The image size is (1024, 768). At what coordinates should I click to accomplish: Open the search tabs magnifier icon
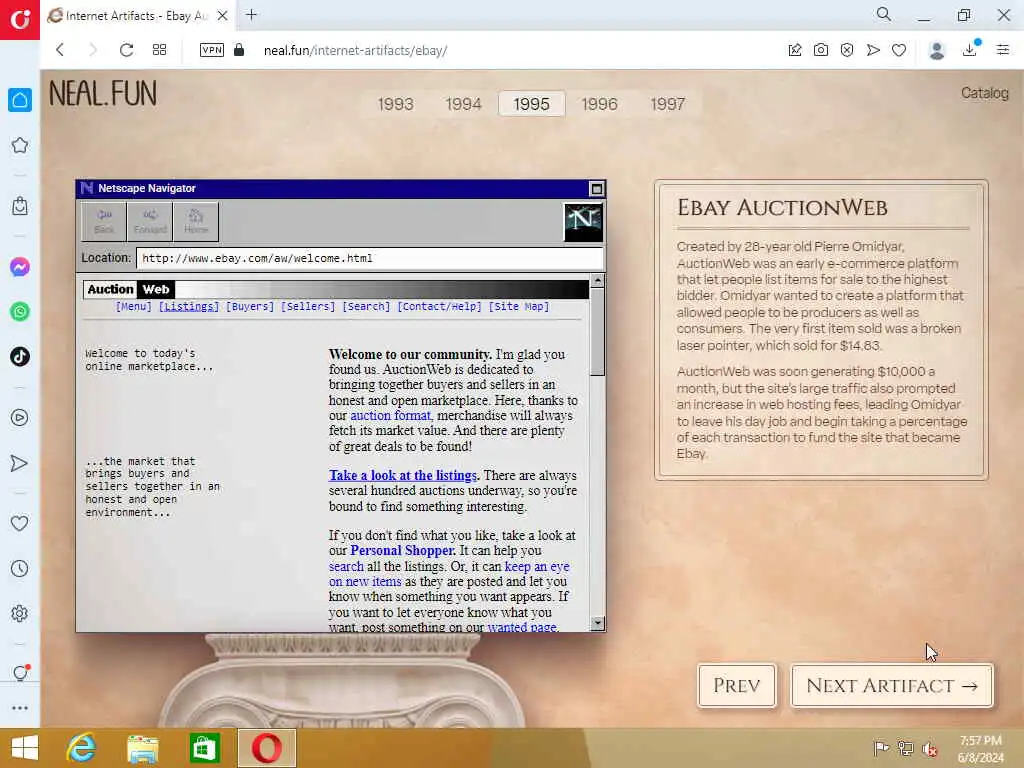pyautogui.click(x=884, y=14)
